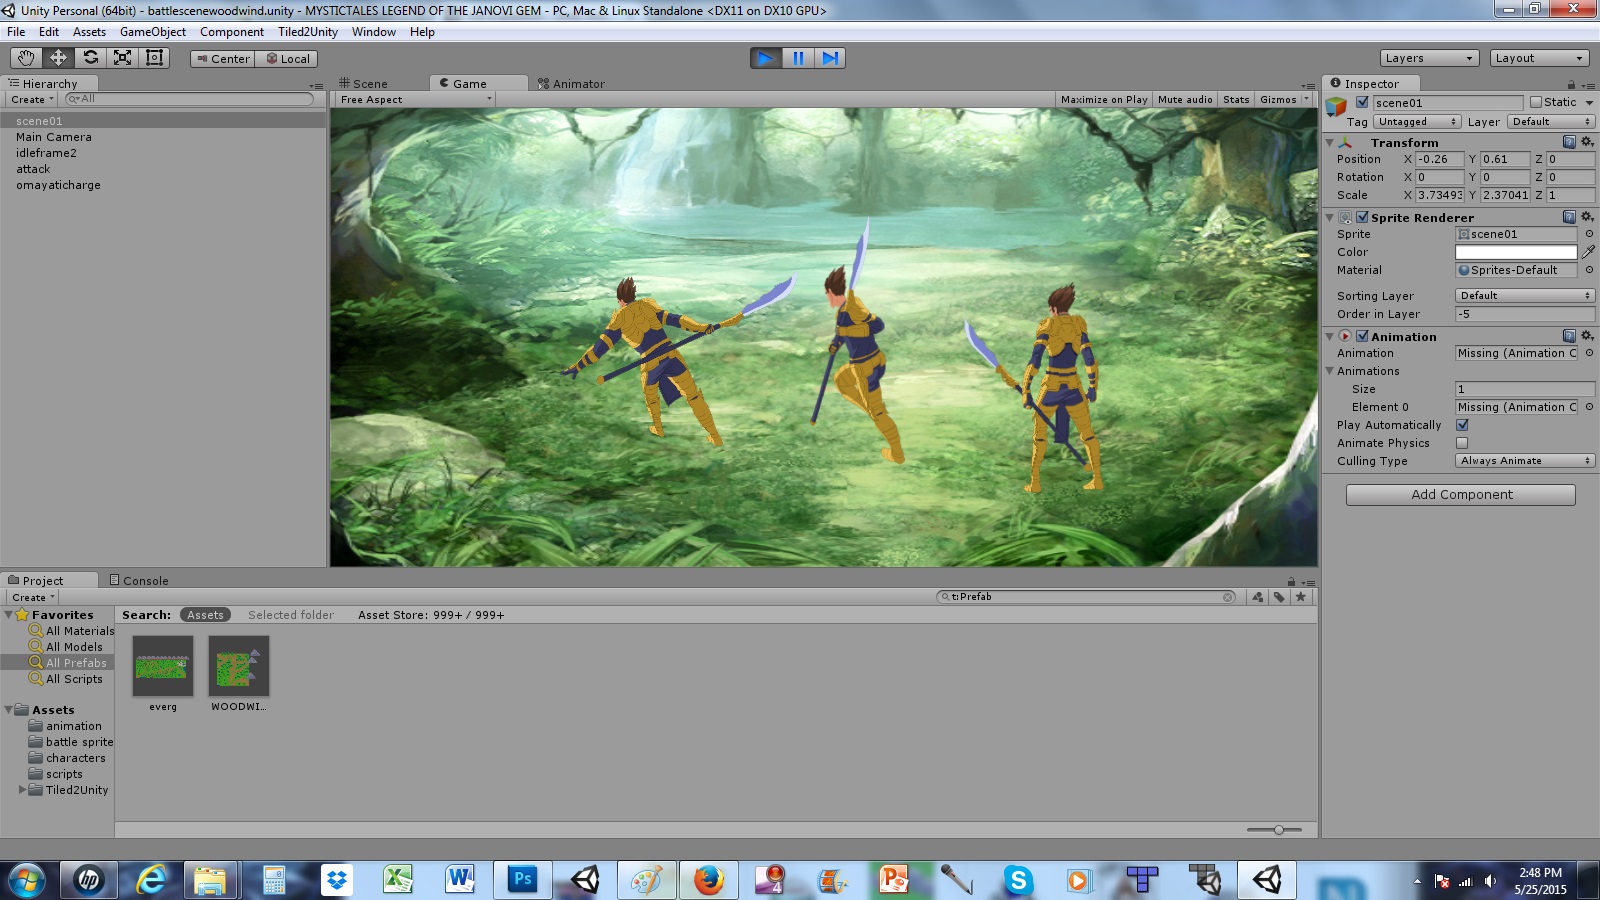Screen dimensions: 1600x900
Task: Switch to the Animator tab
Action: click(572, 84)
